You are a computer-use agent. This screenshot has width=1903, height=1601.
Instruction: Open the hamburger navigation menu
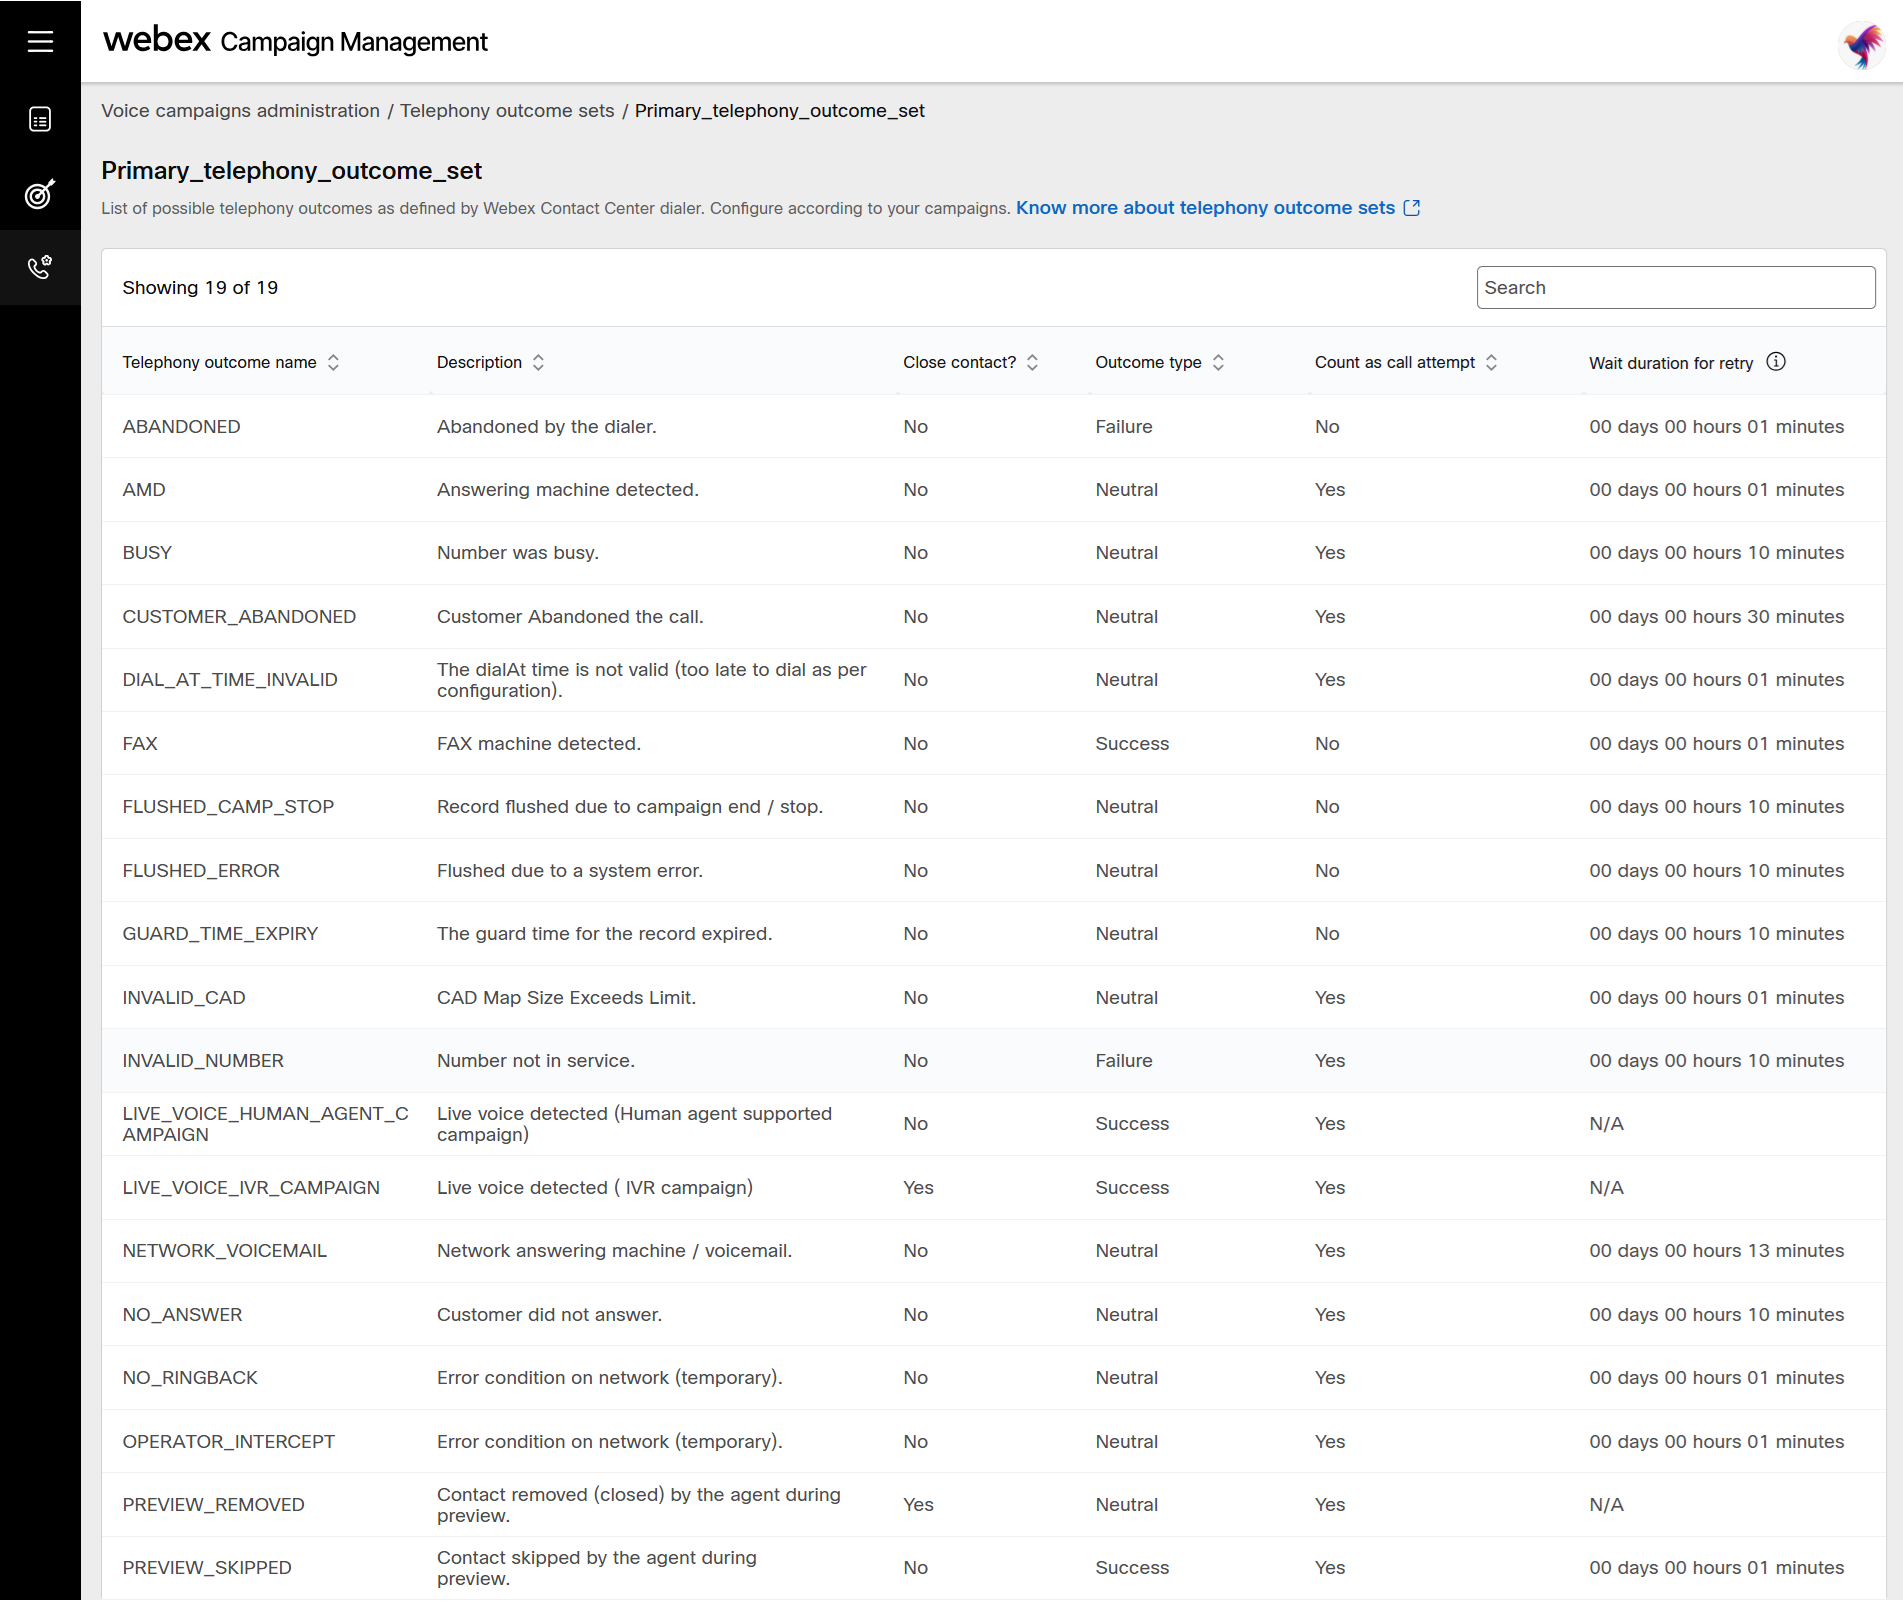click(x=40, y=41)
